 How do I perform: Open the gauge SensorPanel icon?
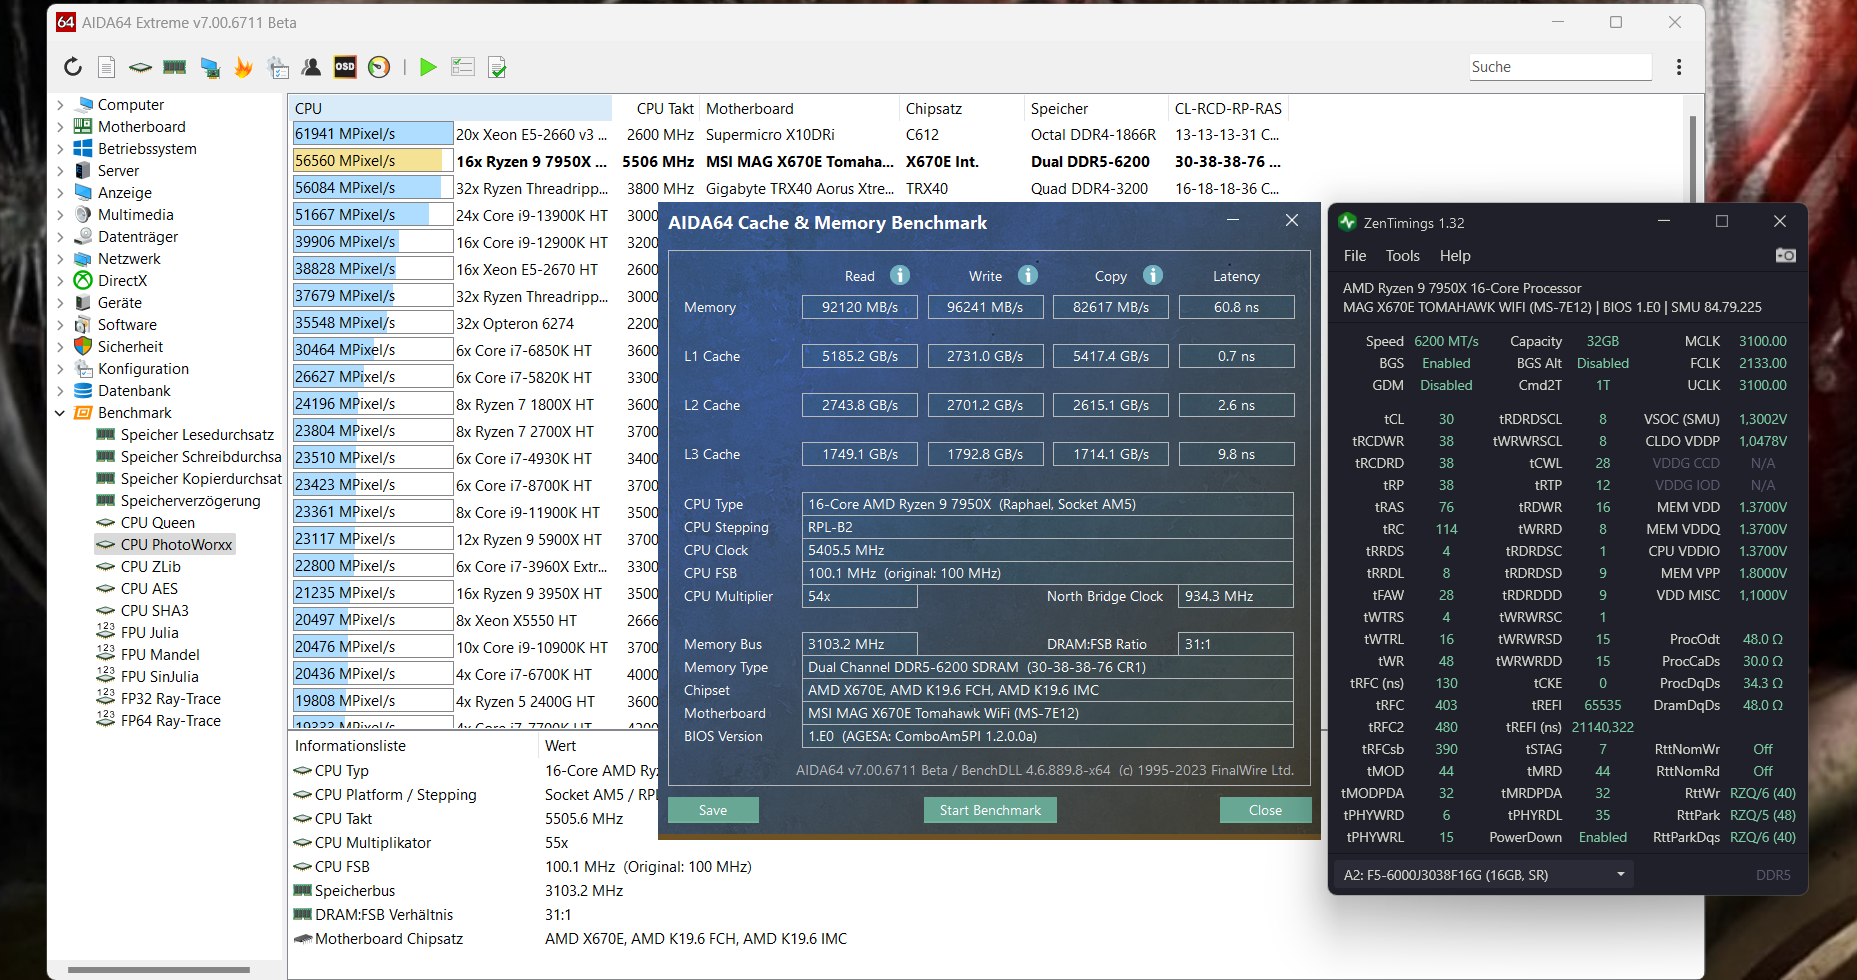click(379, 67)
